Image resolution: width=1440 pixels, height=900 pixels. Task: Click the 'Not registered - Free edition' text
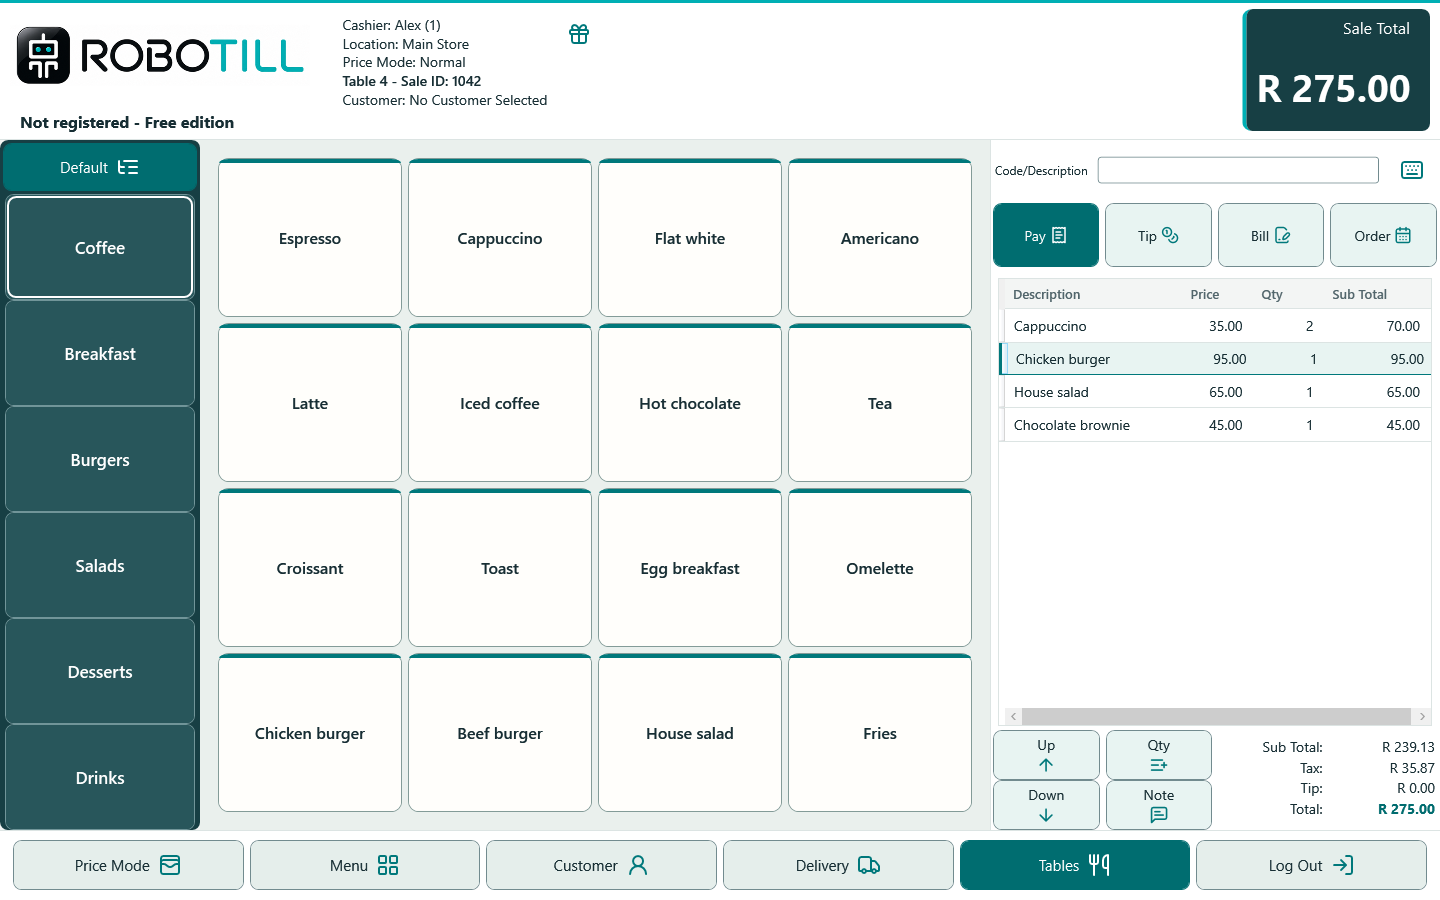coord(127,122)
